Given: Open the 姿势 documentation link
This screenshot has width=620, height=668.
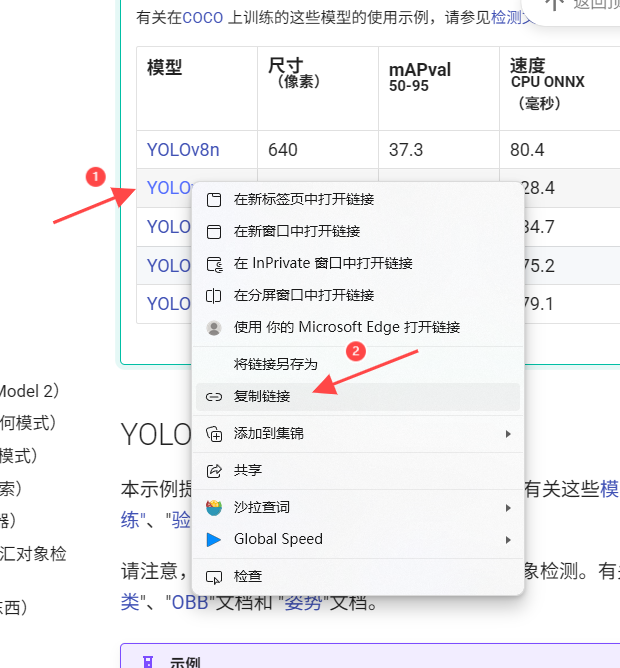Looking at the screenshot, I should tap(303, 602).
